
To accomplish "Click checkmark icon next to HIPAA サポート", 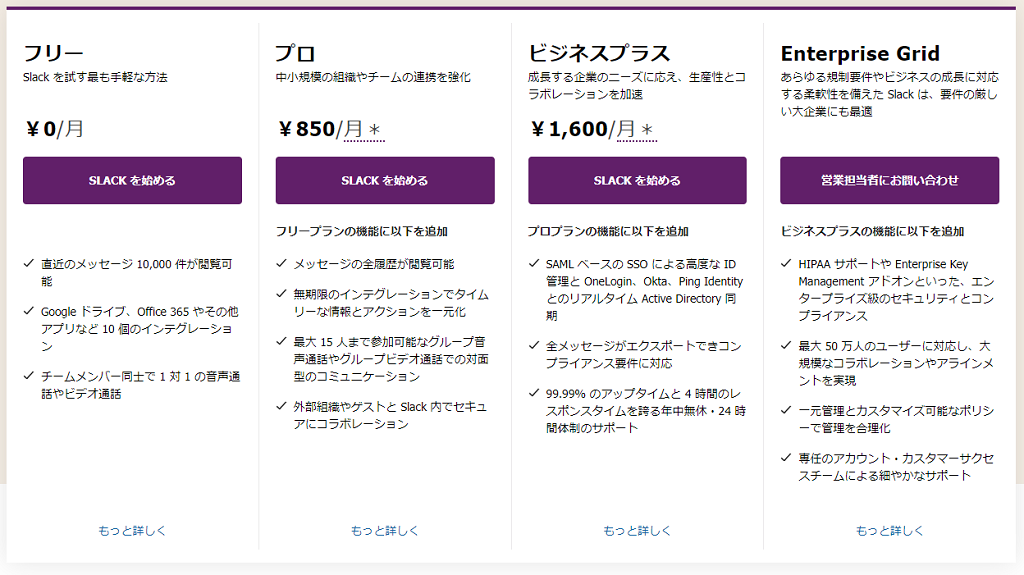I will pos(785,265).
